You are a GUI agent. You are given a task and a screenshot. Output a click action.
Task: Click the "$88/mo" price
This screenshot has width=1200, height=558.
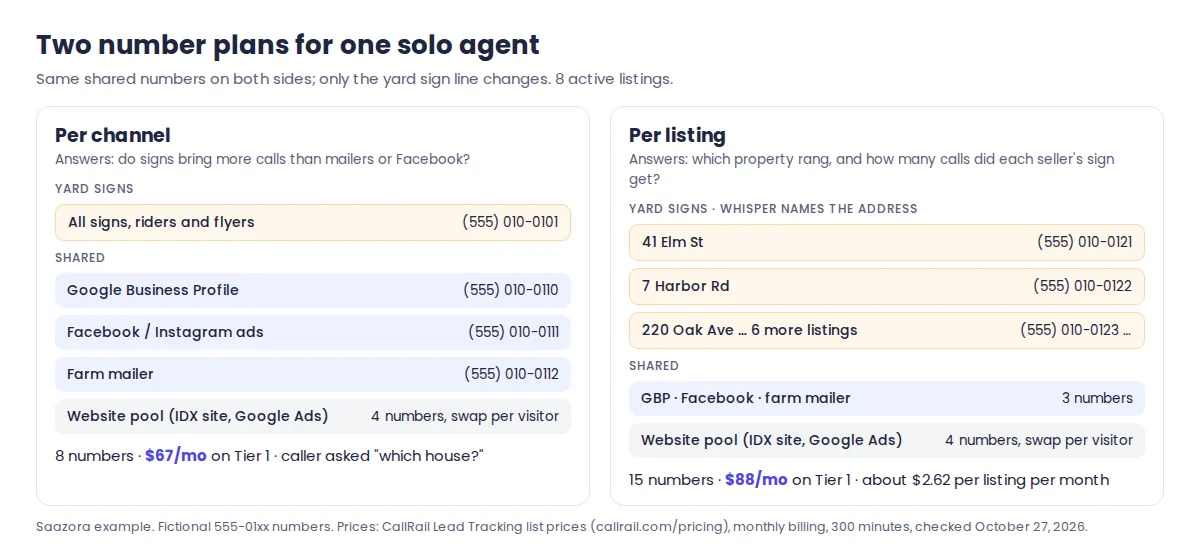tap(756, 480)
